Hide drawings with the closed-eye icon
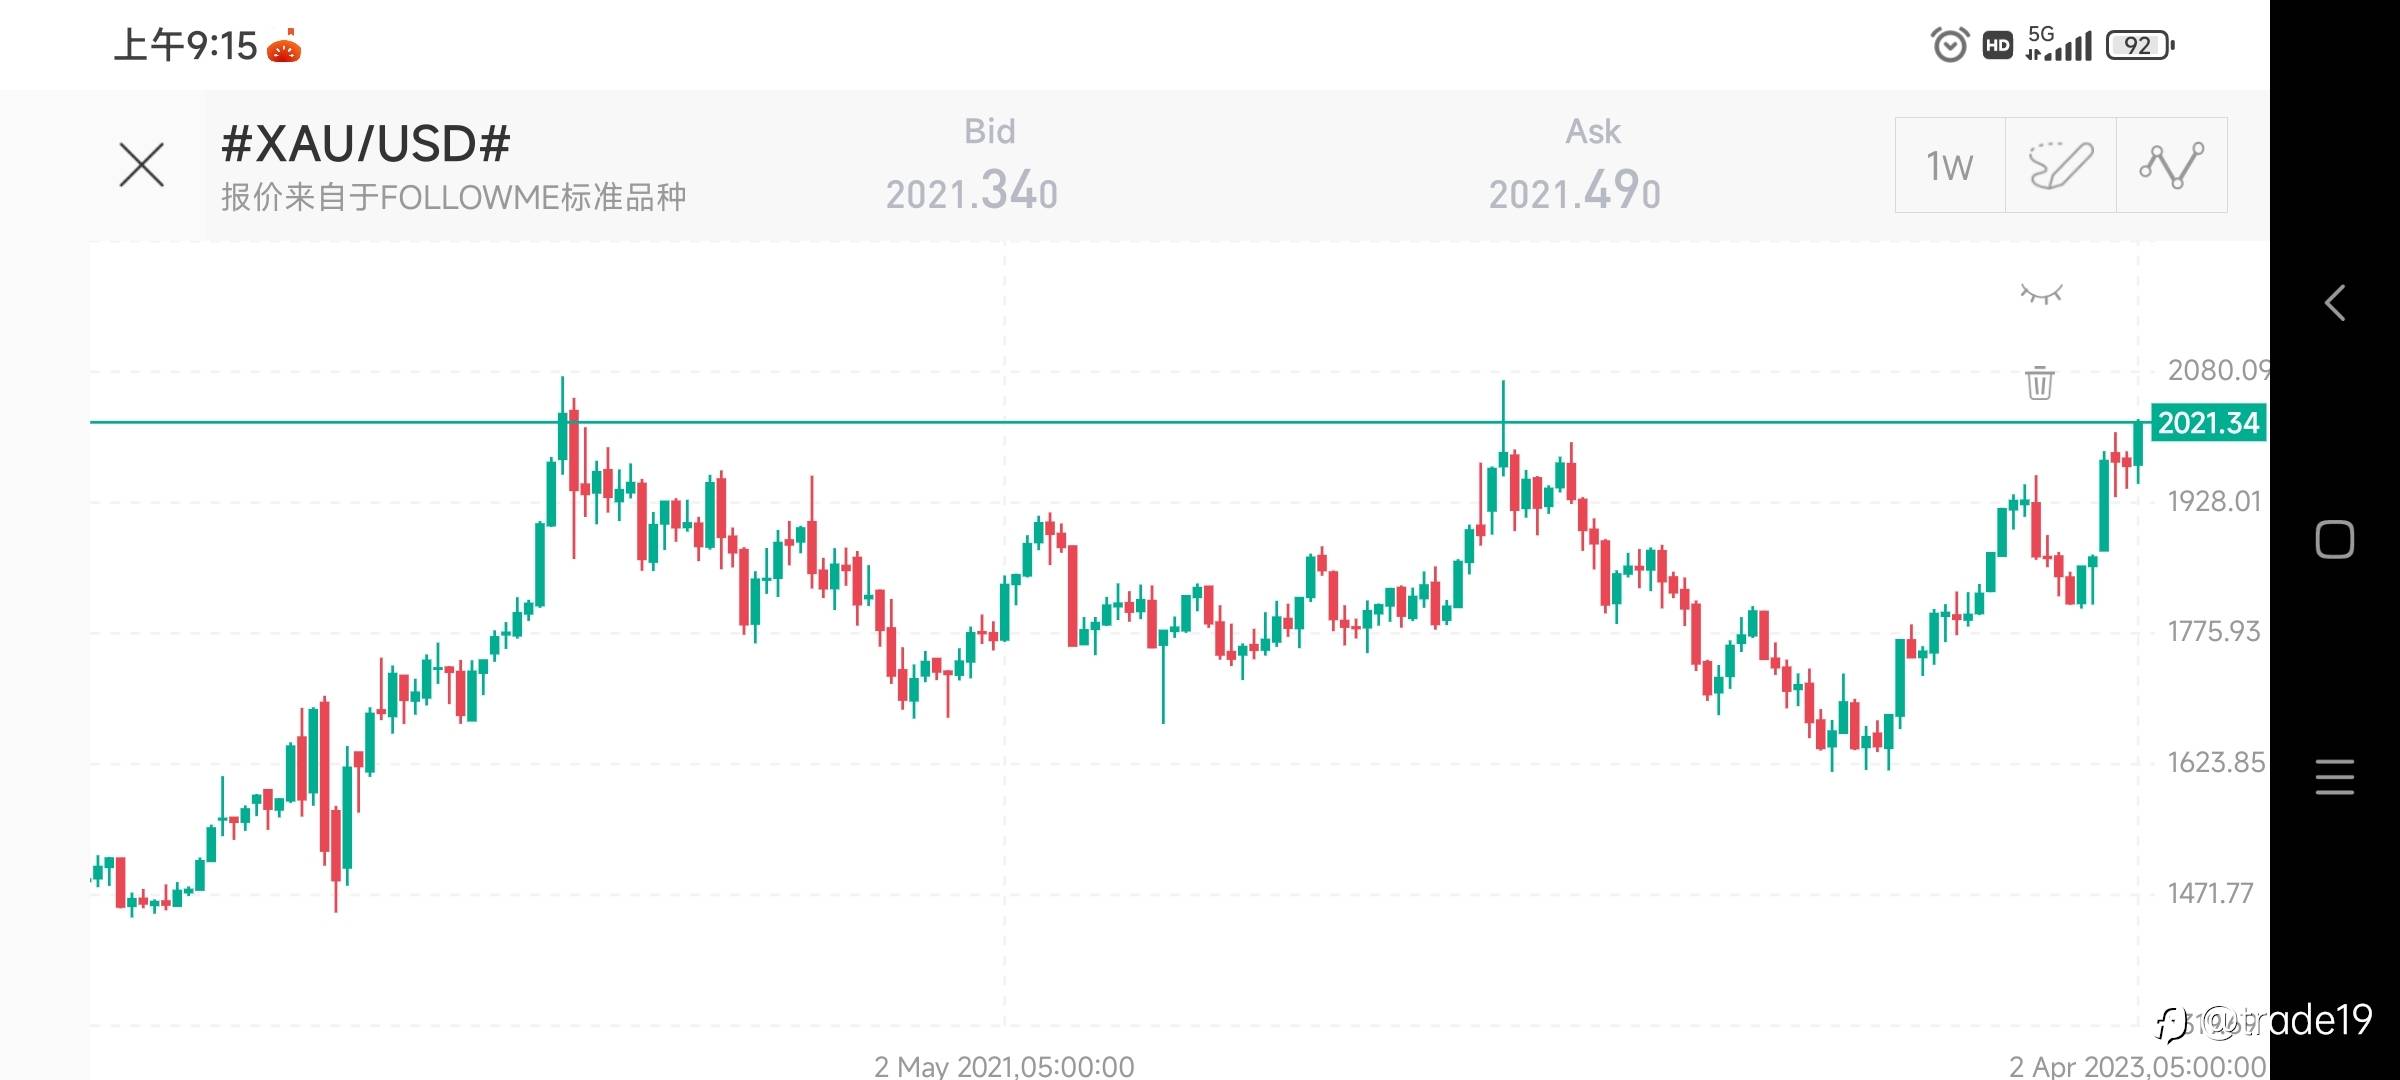The height and width of the screenshot is (1080, 2400). [x=2041, y=294]
